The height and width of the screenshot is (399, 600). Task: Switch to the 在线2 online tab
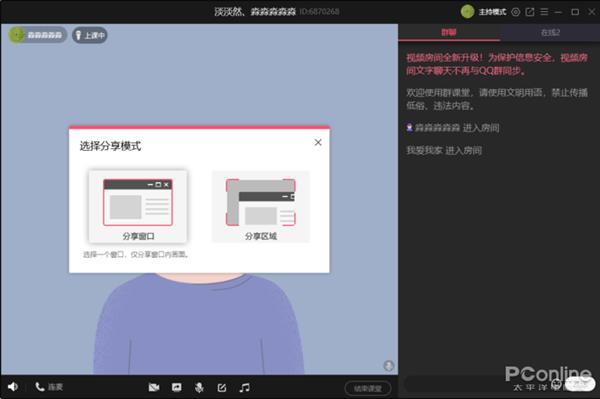pos(550,33)
